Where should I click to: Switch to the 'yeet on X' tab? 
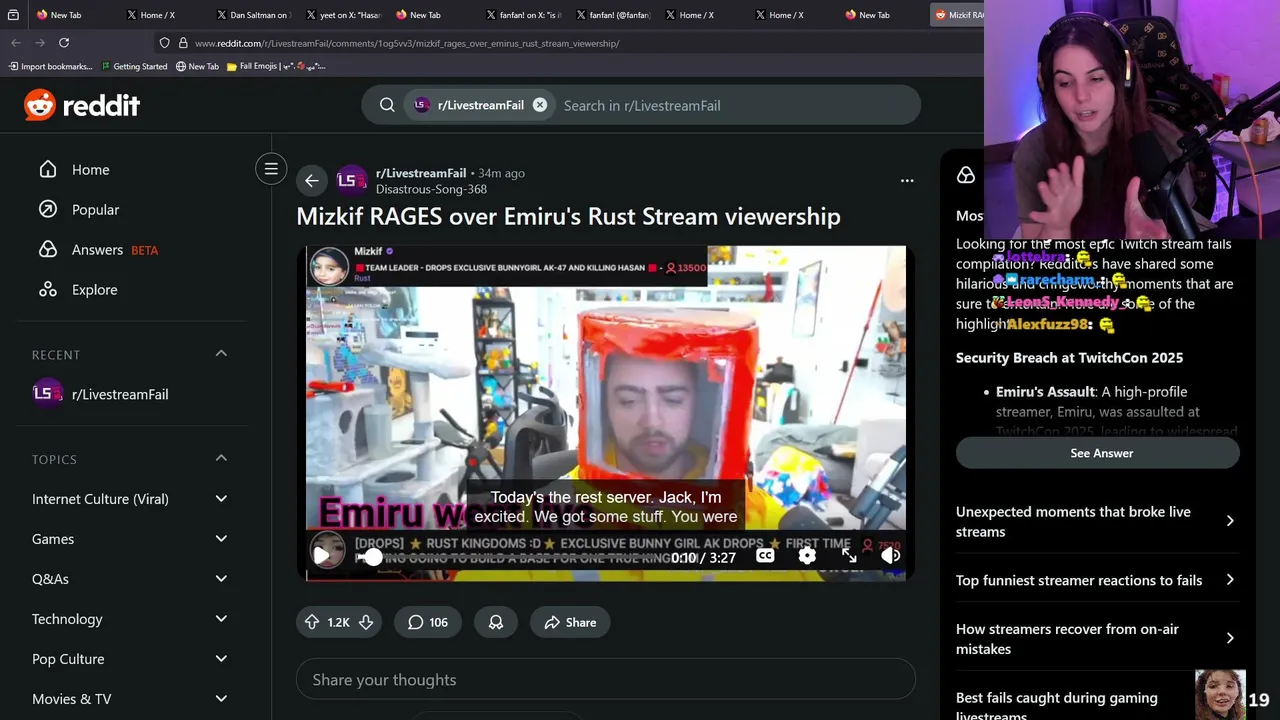point(342,15)
